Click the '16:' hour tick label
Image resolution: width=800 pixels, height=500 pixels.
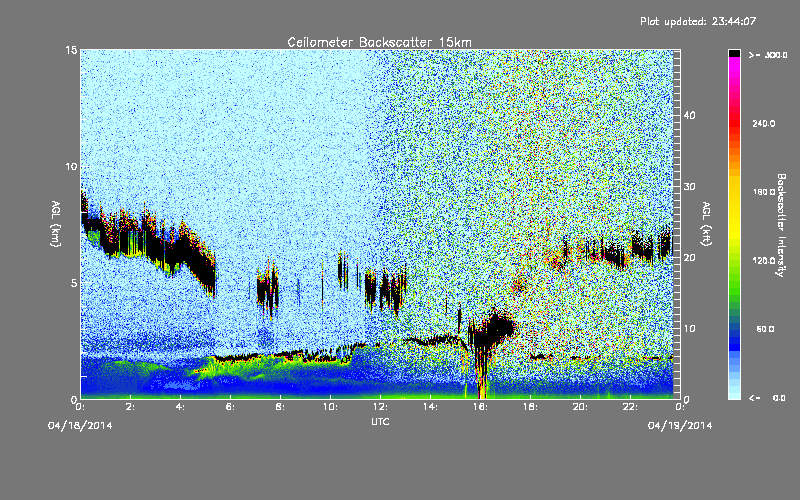coord(480,407)
